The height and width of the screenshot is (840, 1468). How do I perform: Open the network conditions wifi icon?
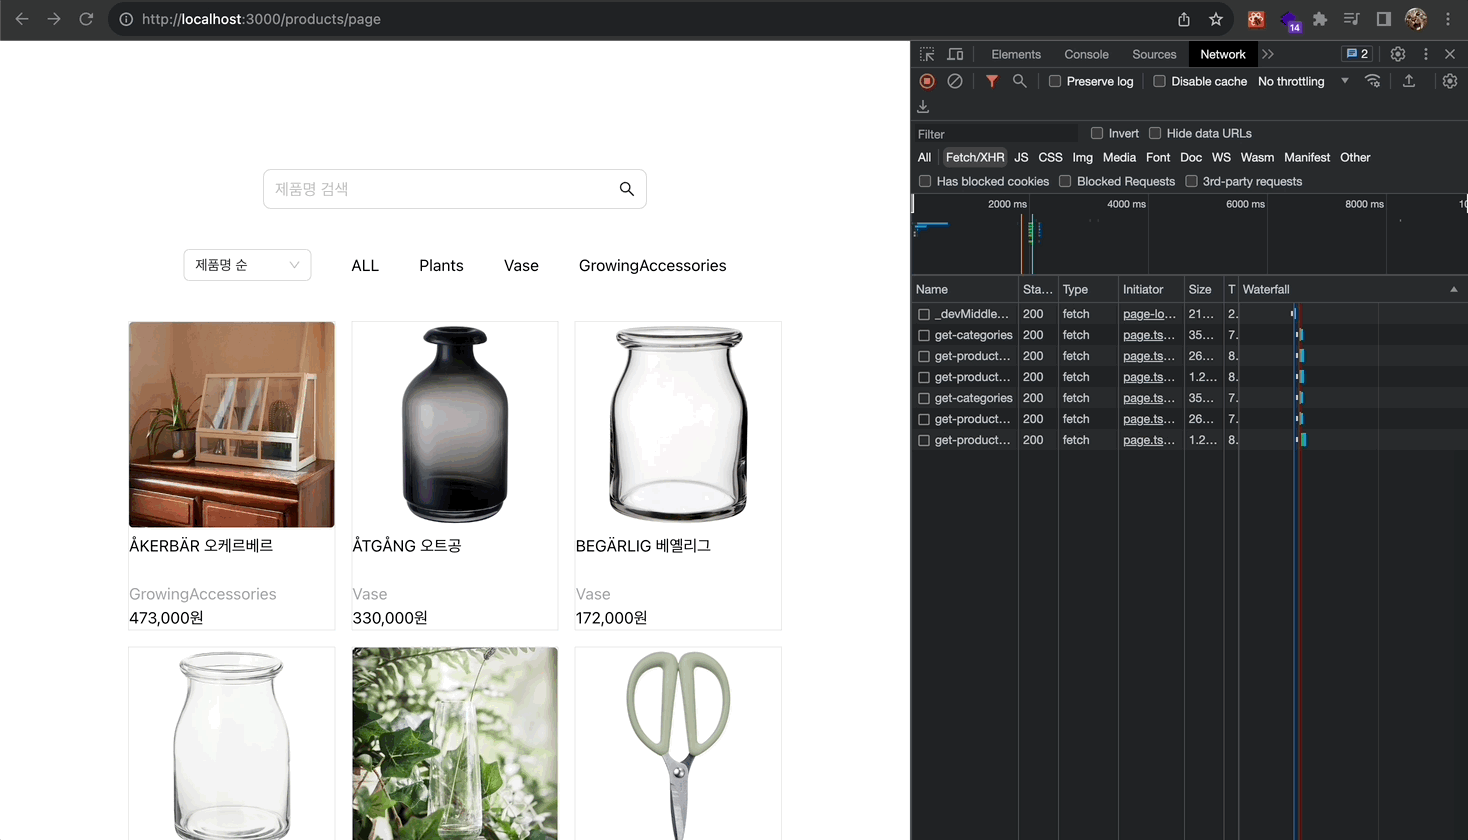(x=1373, y=81)
